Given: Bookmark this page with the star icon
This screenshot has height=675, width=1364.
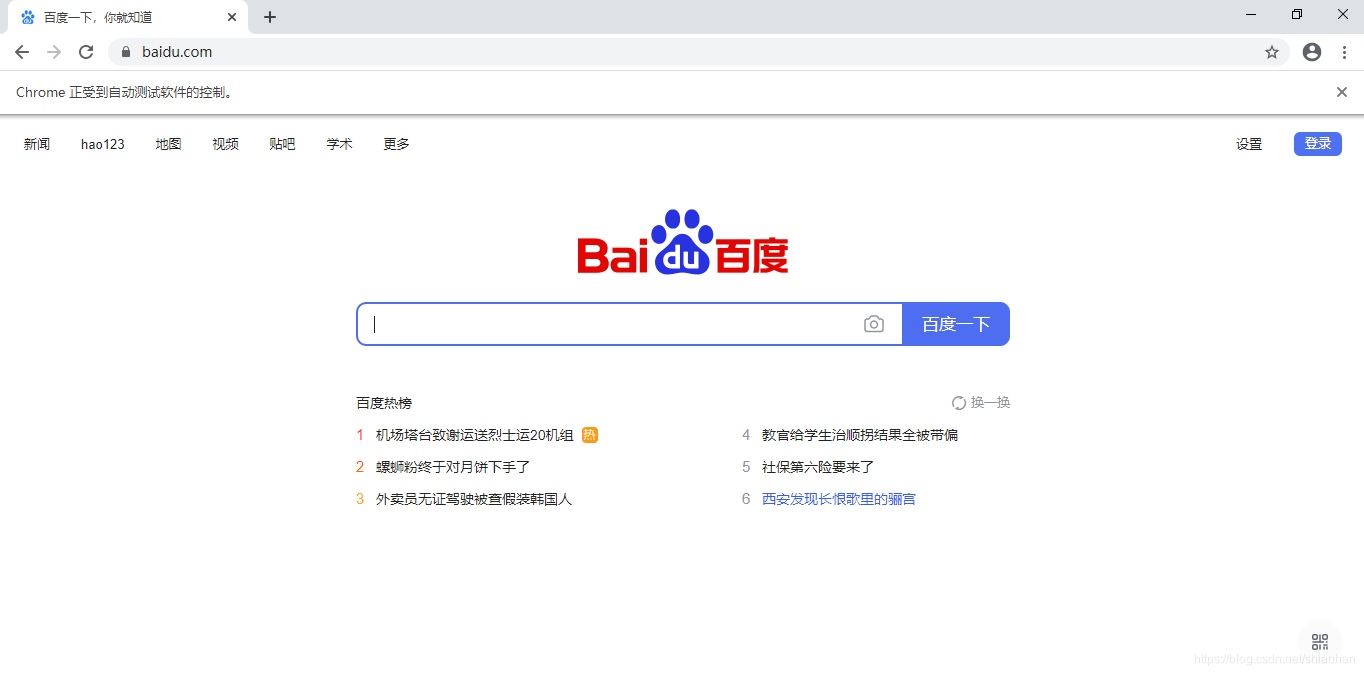Looking at the screenshot, I should pyautogui.click(x=1272, y=52).
